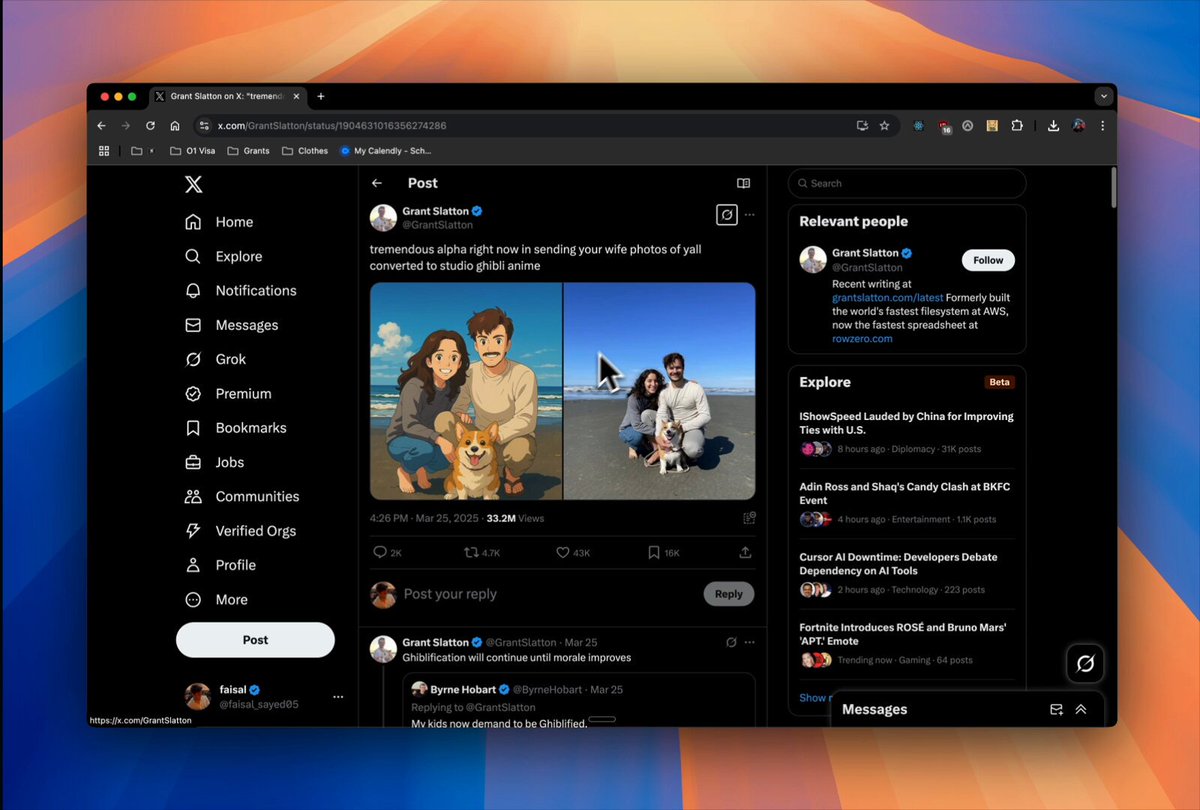Image resolution: width=1200 pixels, height=810 pixels.
Task: Open a new browser tab
Action: point(321,97)
